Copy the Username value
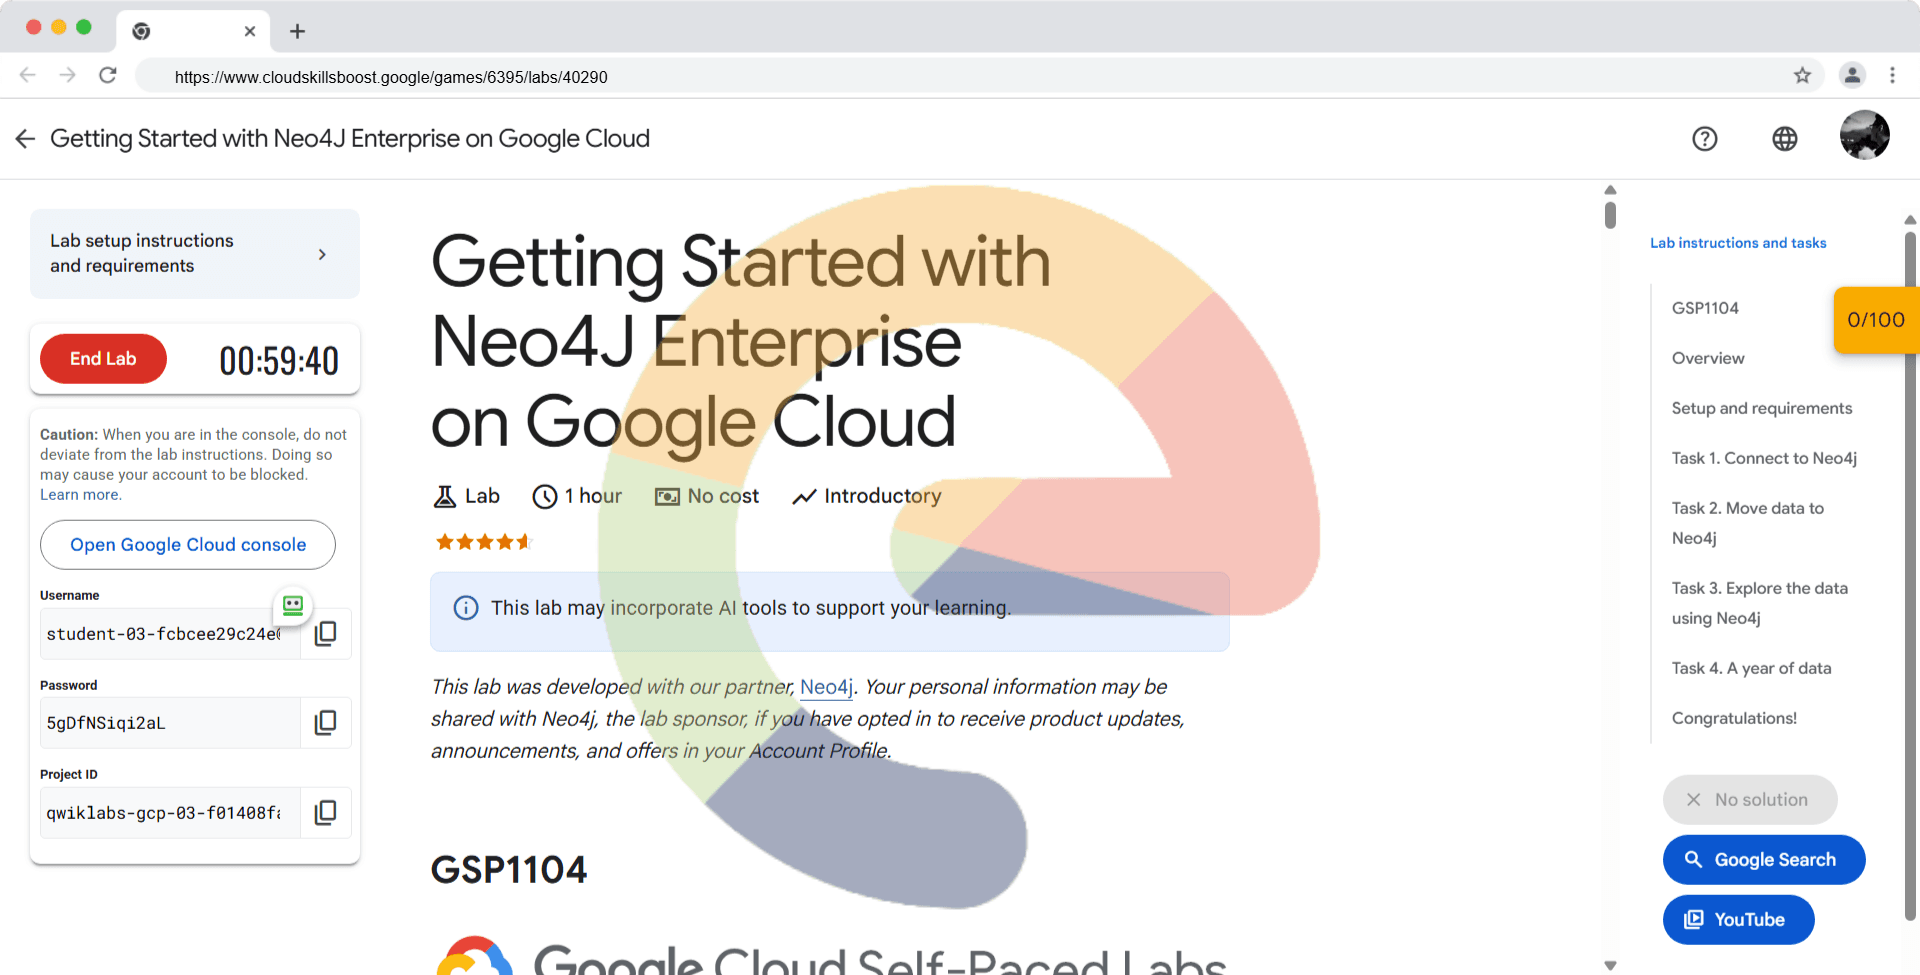 point(326,633)
